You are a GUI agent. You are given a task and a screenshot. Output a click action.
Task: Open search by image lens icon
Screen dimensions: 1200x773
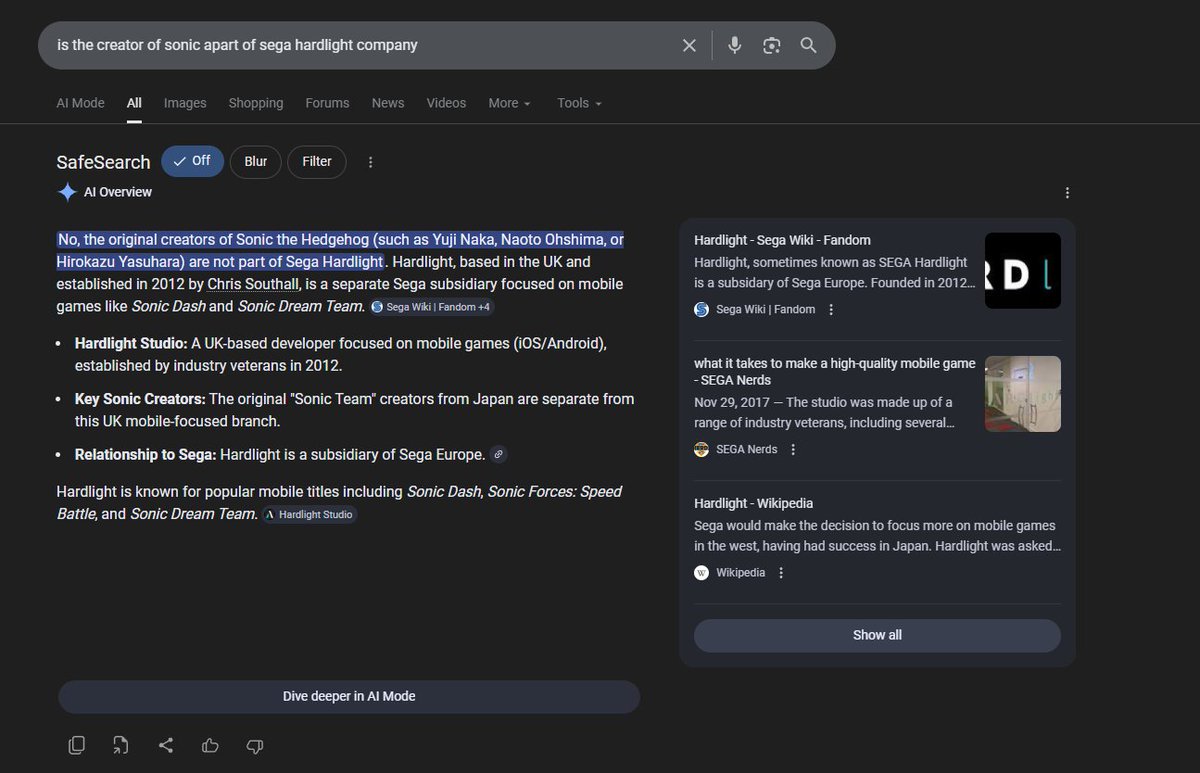(x=771, y=45)
